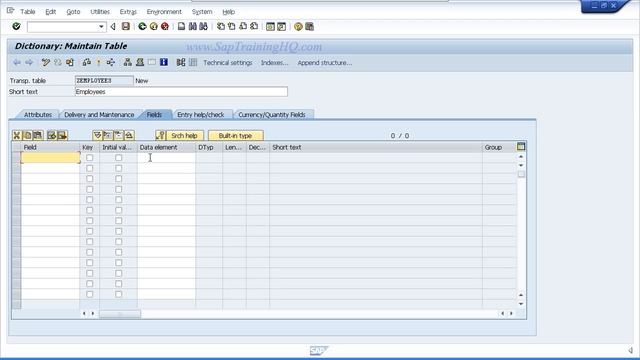Click the Indexes... button
Screen dimensions: 640x360
[274, 63]
